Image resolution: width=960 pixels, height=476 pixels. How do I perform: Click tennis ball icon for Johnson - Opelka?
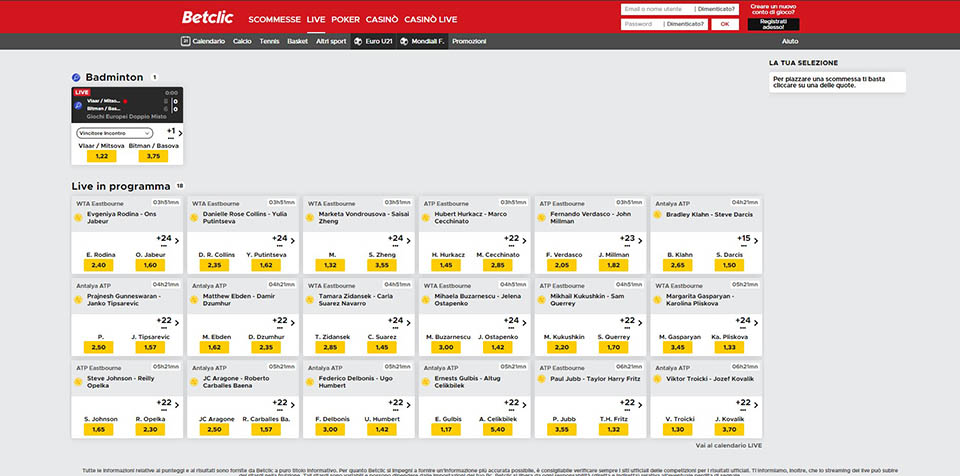(x=78, y=381)
